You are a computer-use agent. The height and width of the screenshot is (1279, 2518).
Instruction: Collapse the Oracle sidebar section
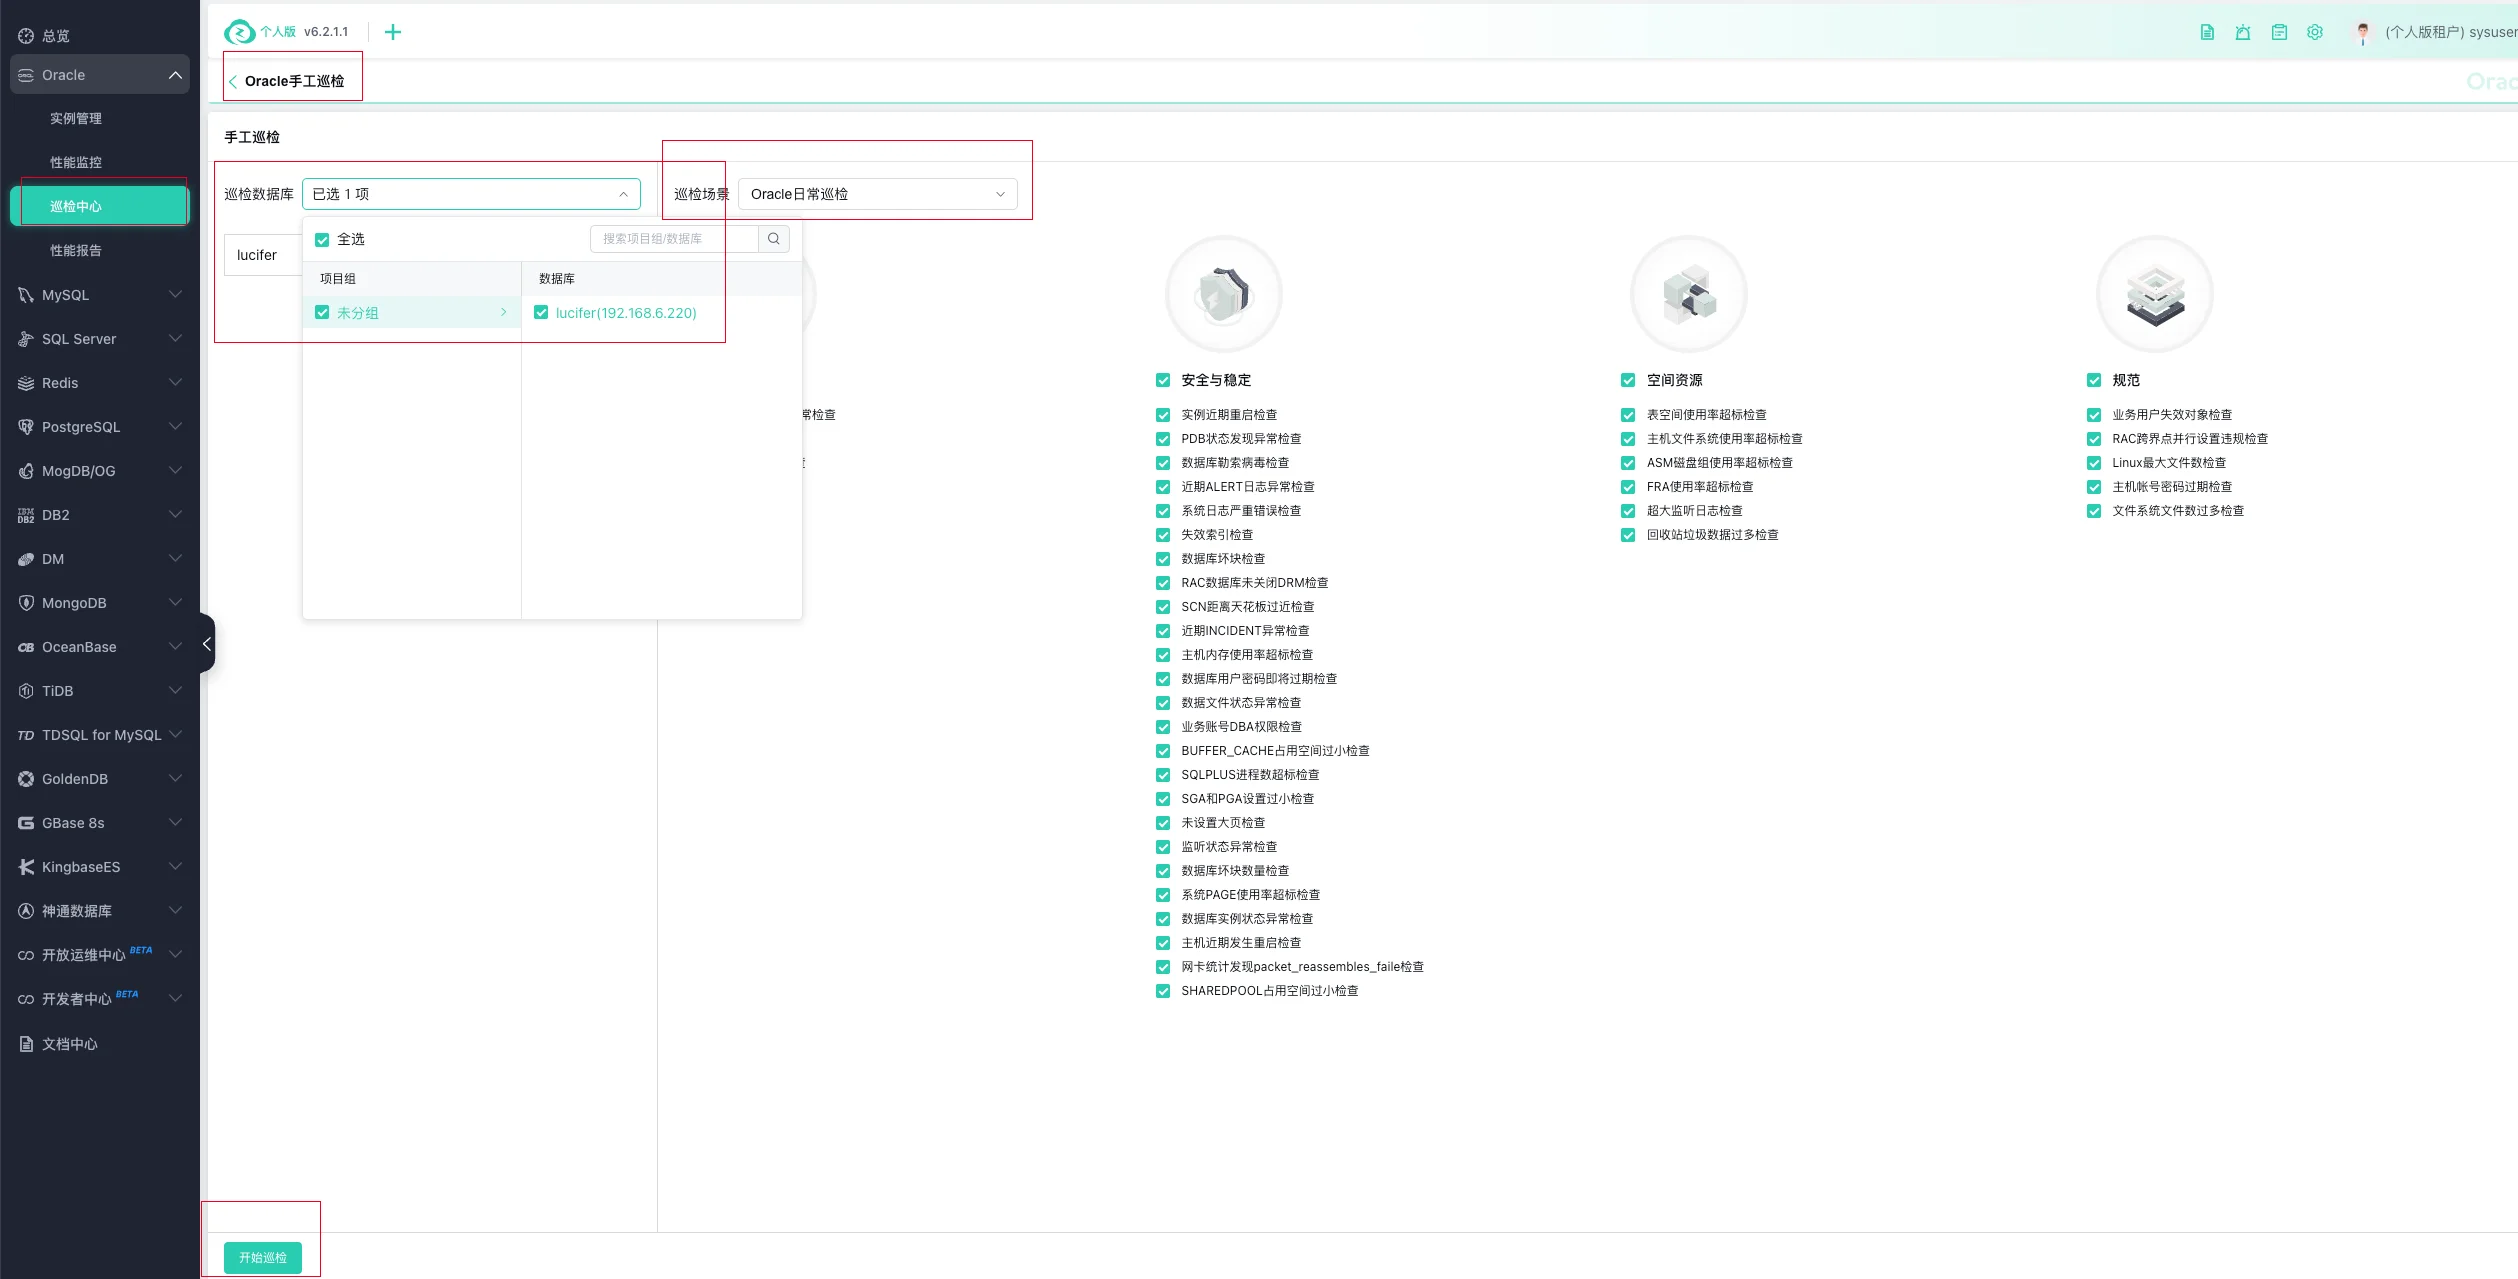100,75
